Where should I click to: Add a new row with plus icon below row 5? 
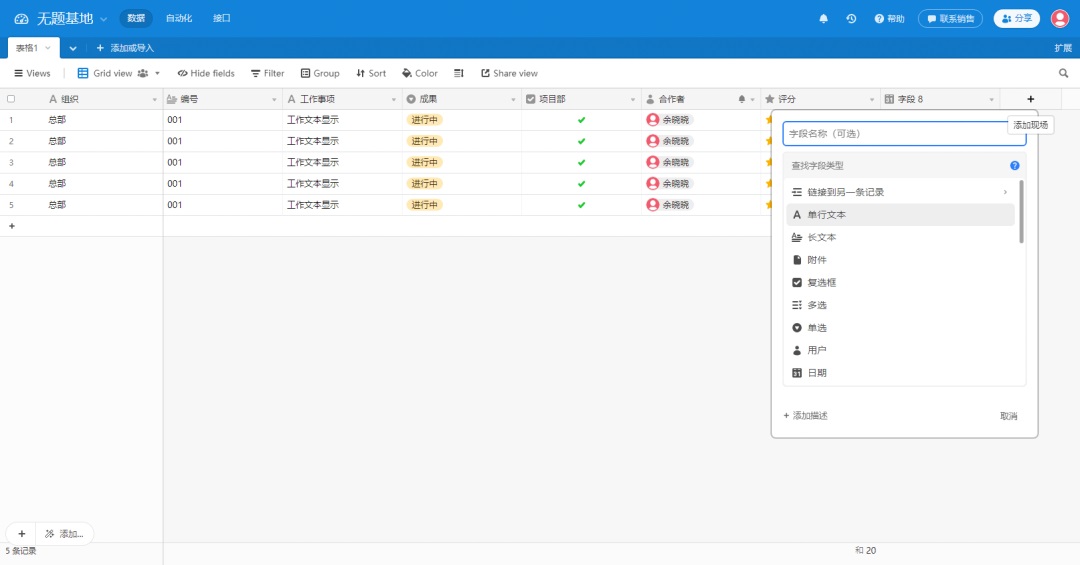point(12,226)
